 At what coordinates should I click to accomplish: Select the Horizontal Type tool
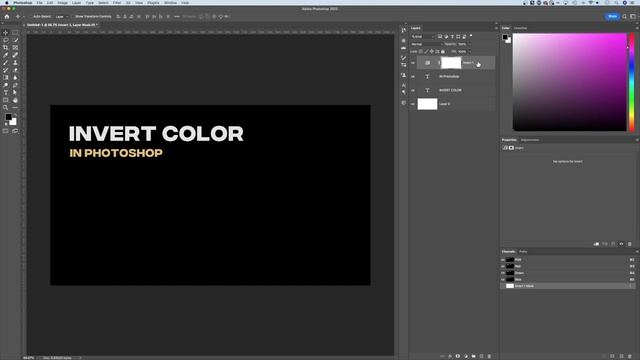6,93
